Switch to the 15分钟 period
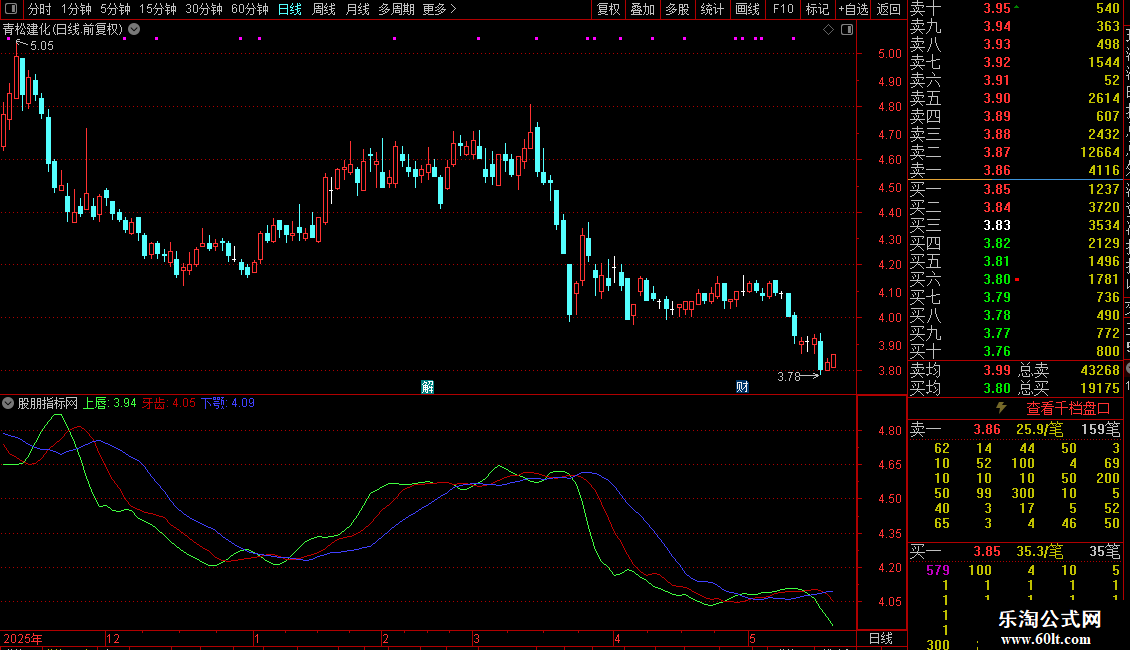This screenshot has width=1130, height=650. pyautogui.click(x=157, y=9)
